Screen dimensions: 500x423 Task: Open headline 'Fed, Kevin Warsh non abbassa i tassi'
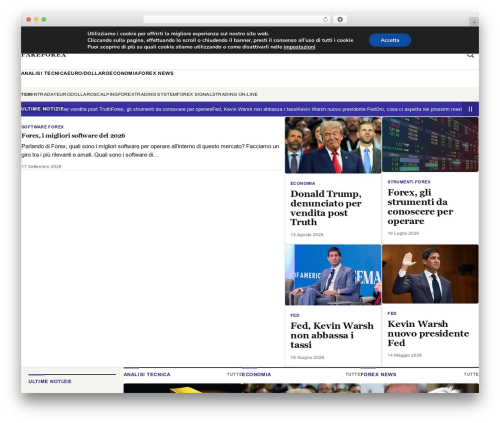pos(332,335)
